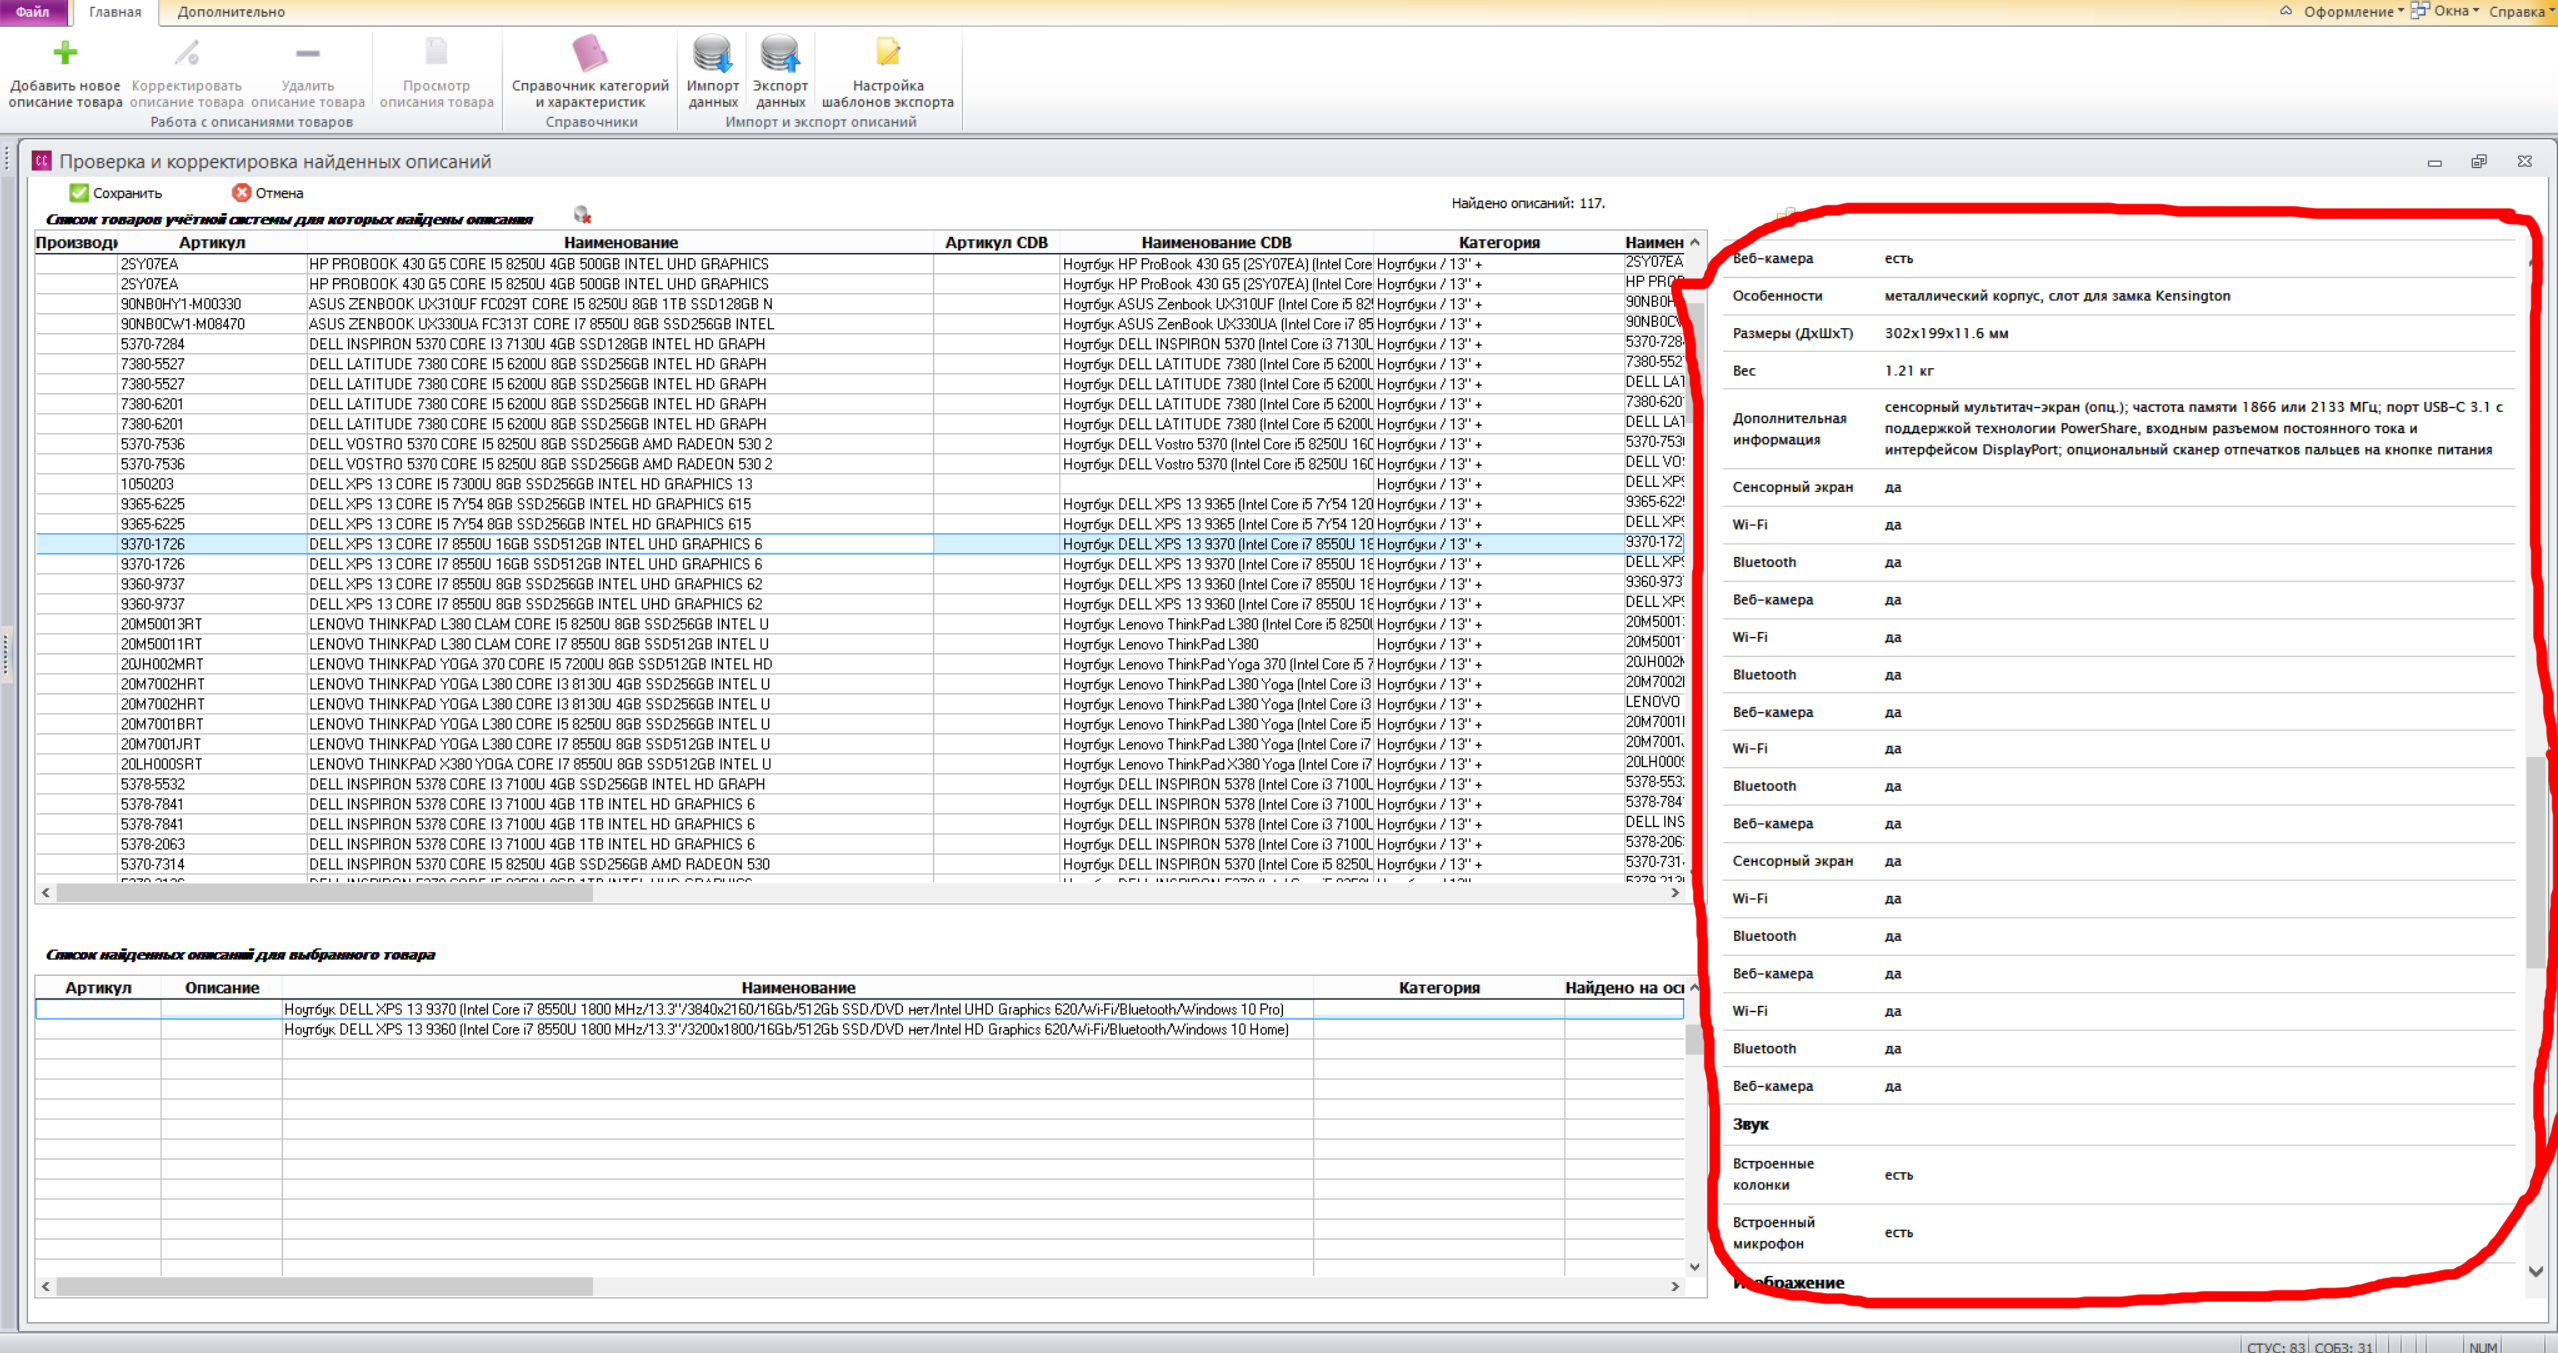Click the green plus add new description icon
Image resolution: width=2558 pixels, height=1353 pixels.
[x=65, y=53]
